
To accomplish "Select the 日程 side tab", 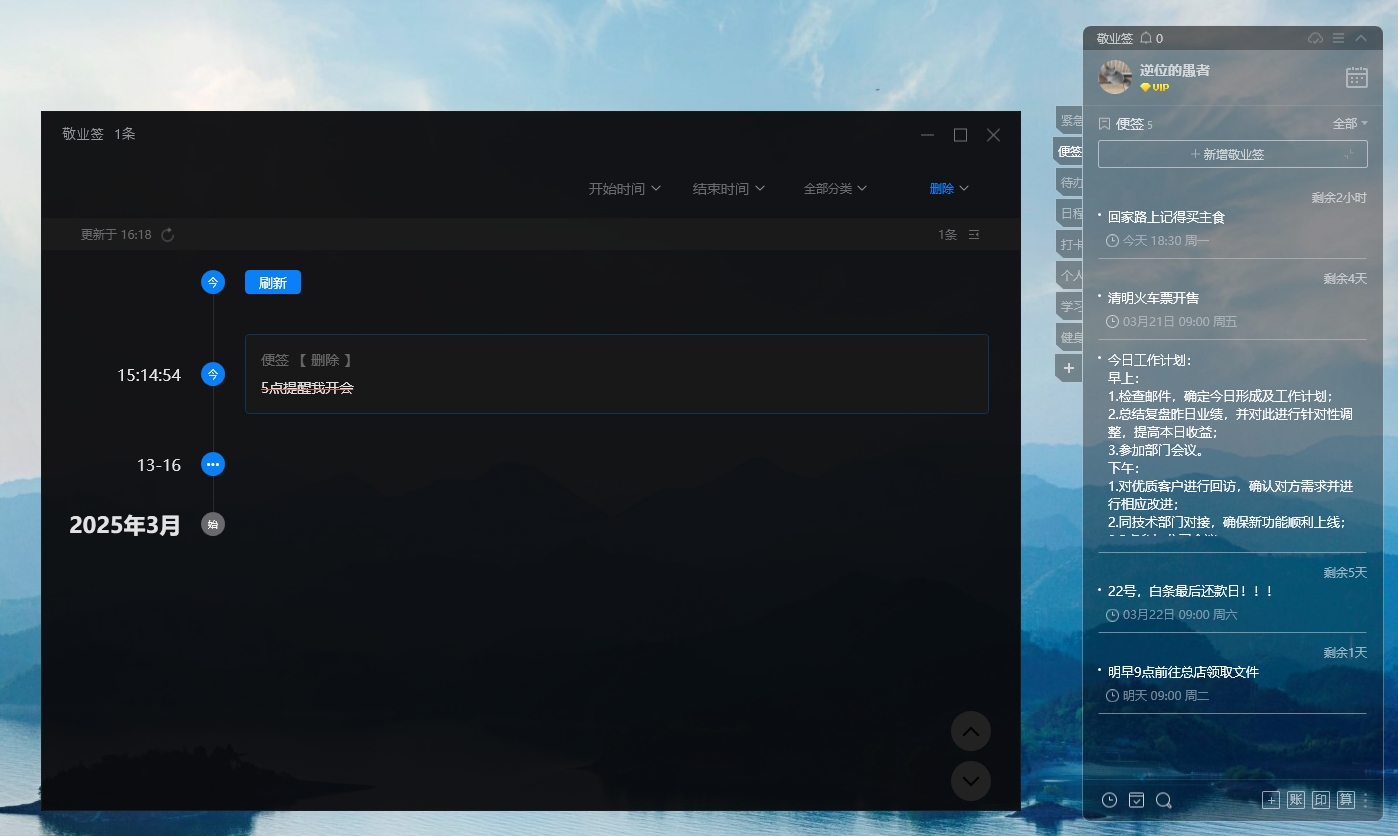I will [1069, 213].
